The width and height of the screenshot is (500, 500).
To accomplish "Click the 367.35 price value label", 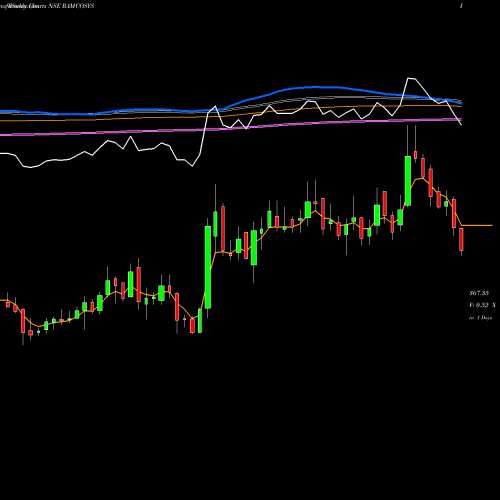I will click(479, 293).
